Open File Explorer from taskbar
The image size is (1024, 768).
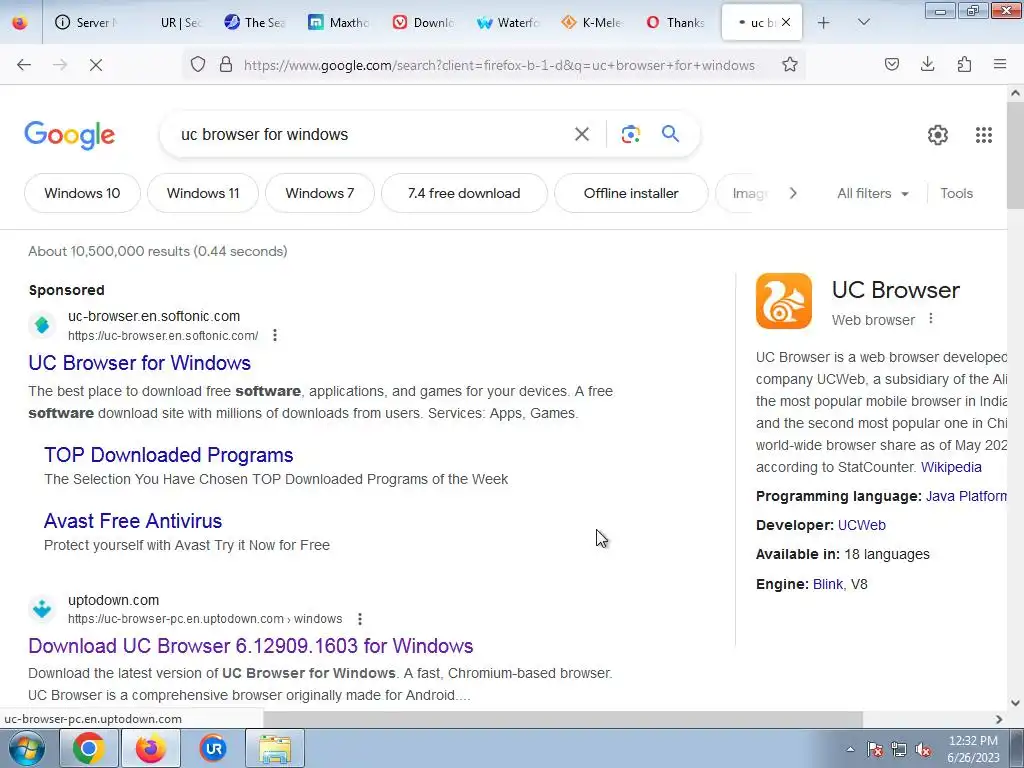point(275,748)
